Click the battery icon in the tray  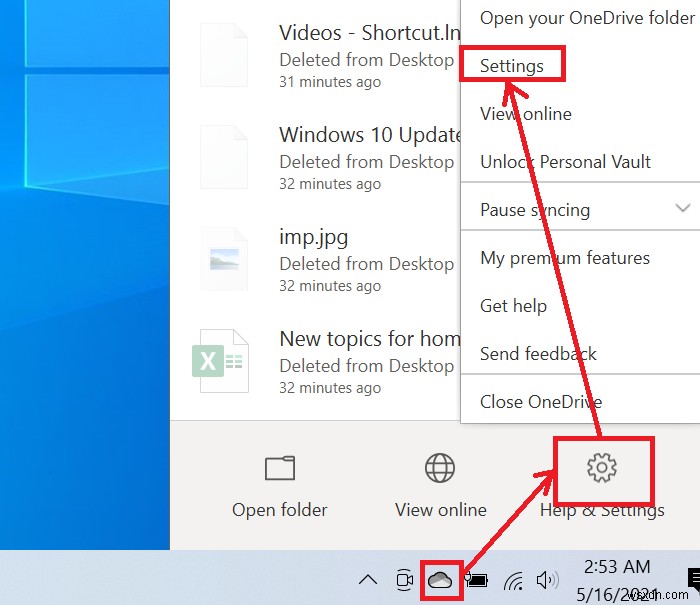(477, 580)
